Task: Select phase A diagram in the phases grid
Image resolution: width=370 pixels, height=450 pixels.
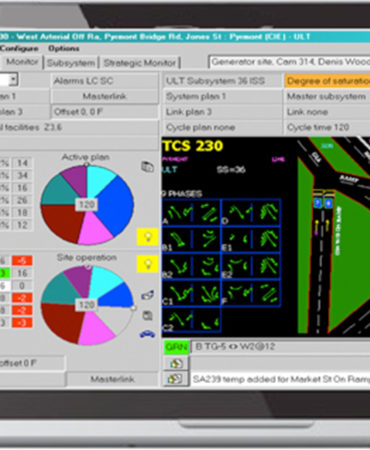Action: [191, 213]
